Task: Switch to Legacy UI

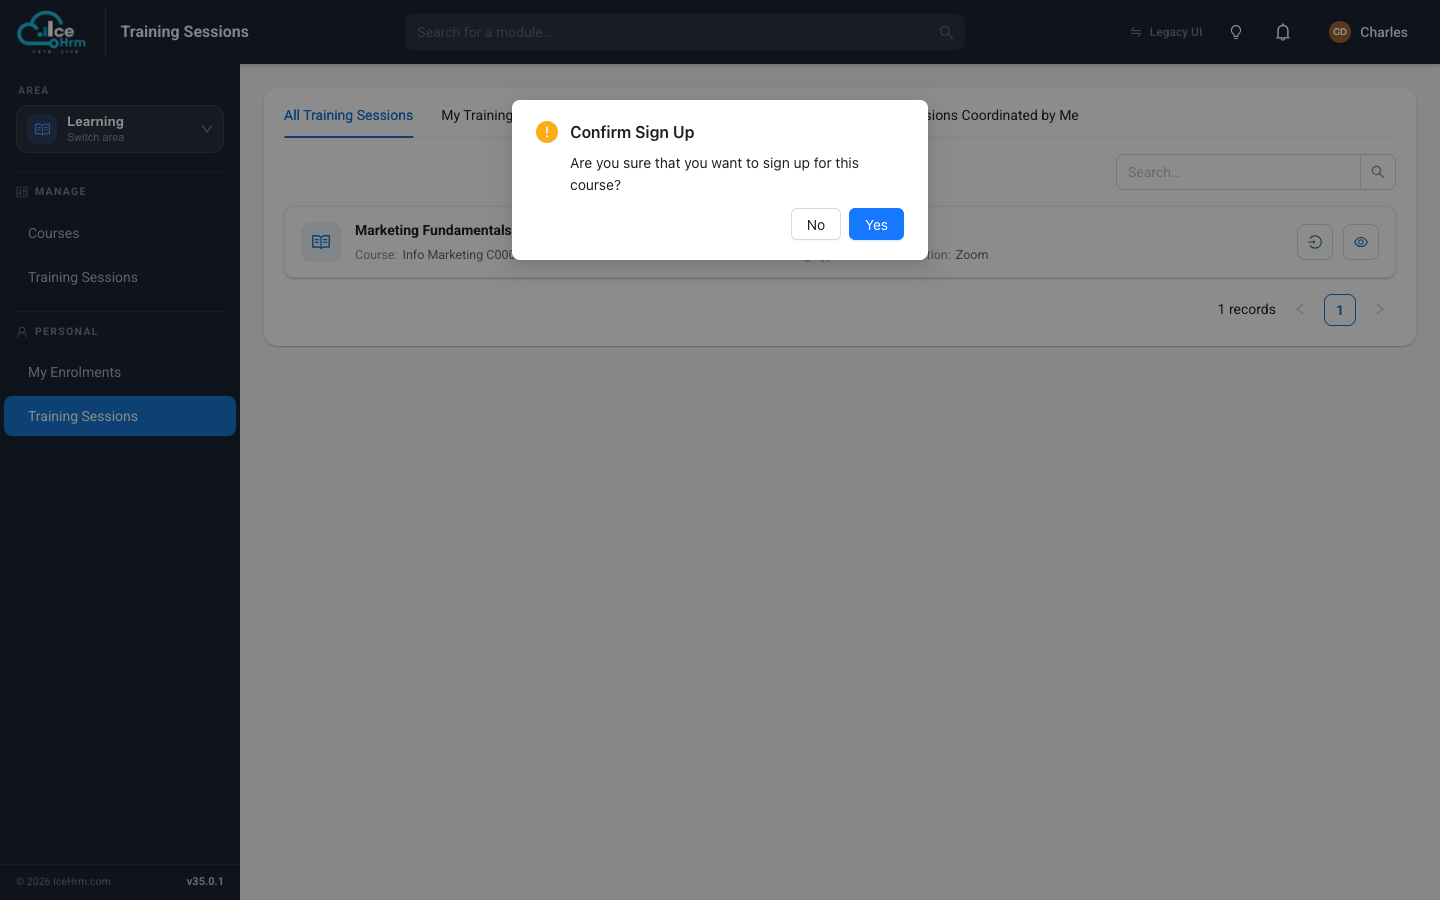Action: pos(1166,32)
